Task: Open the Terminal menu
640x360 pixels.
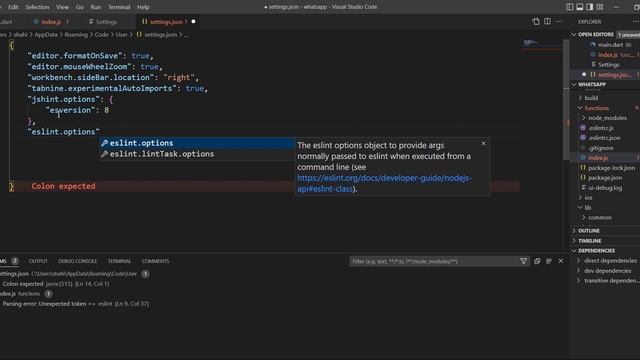Action: 119,7
